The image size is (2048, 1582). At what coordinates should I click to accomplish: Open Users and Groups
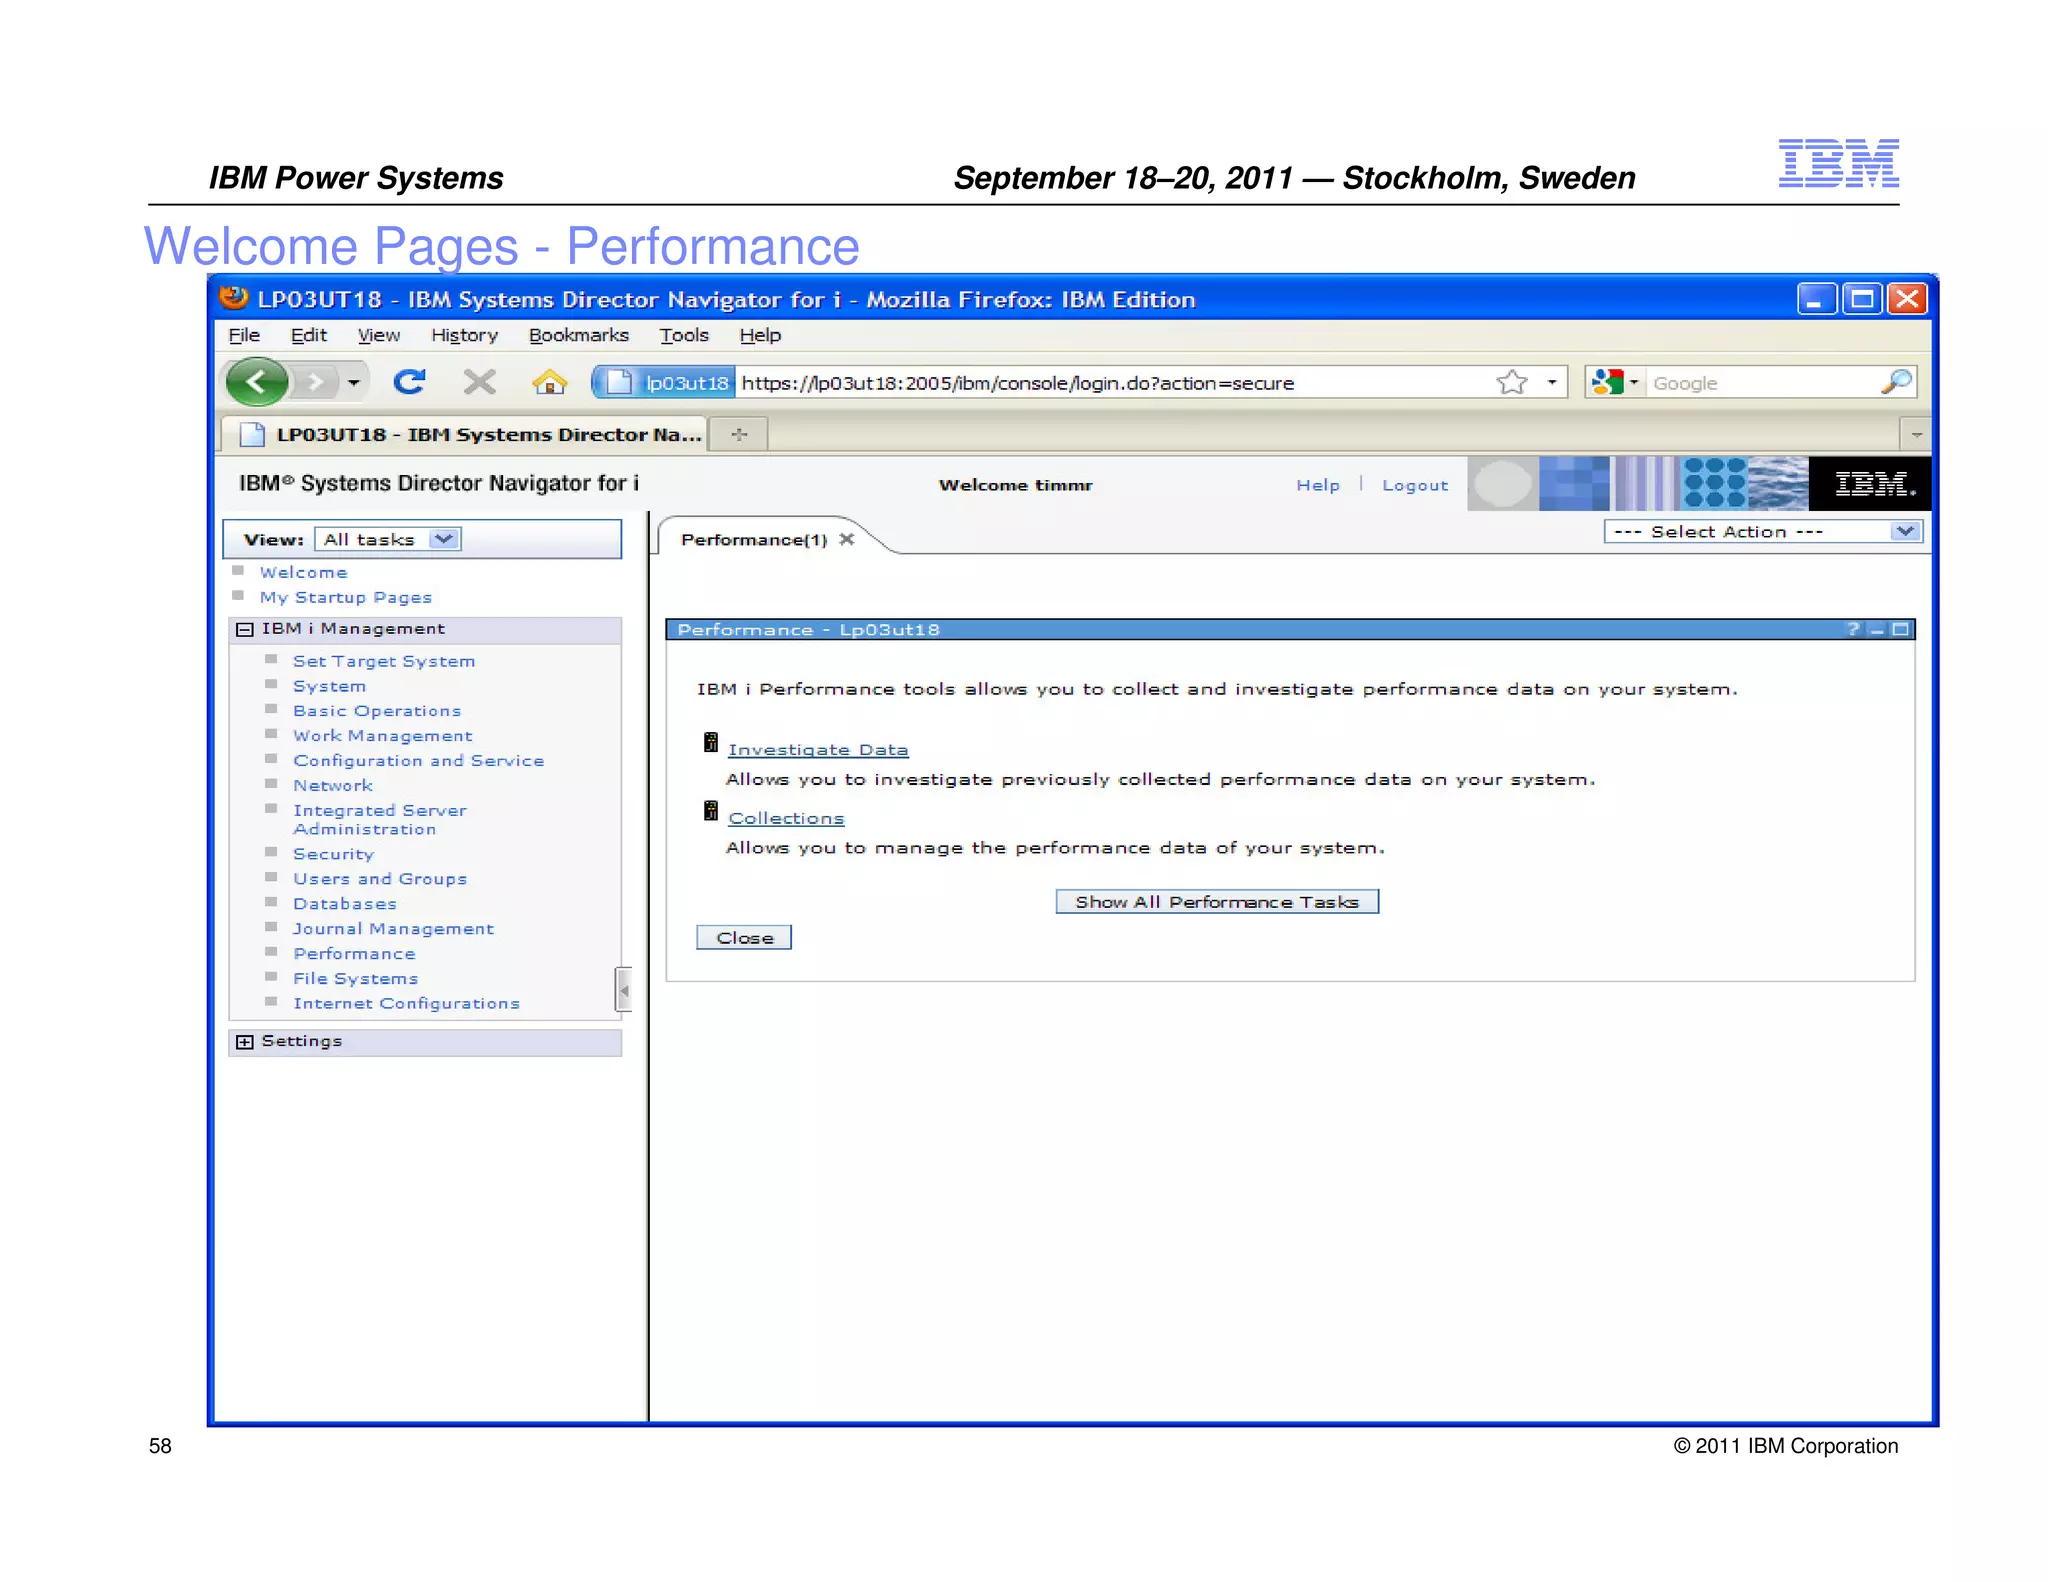click(x=379, y=879)
